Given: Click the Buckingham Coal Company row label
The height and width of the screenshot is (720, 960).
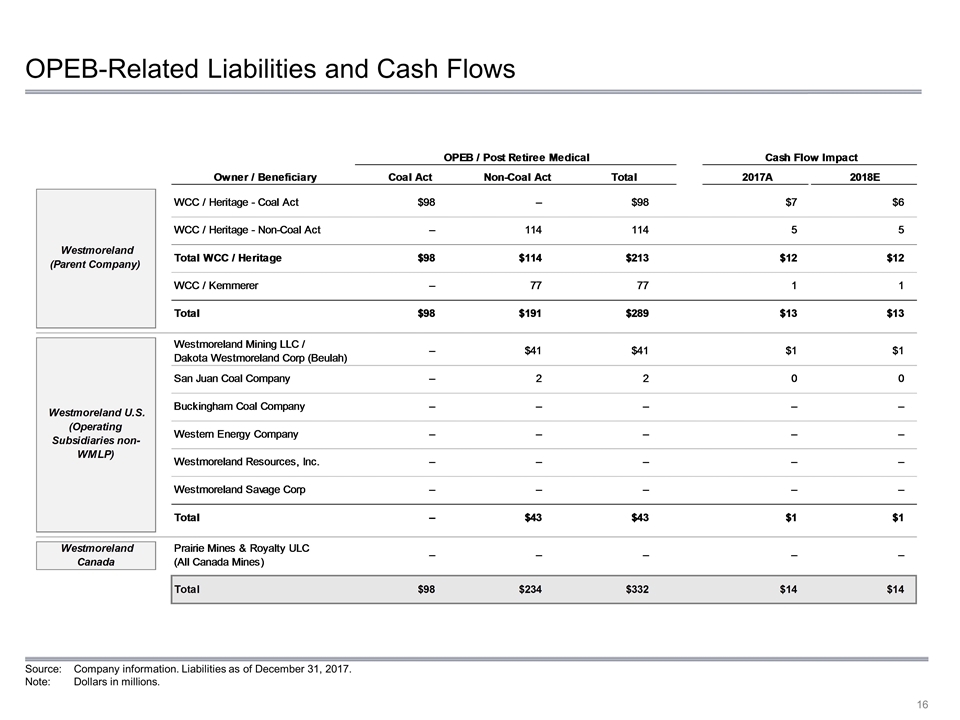Looking at the screenshot, I should pyautogui.click(x=239, y=407).
